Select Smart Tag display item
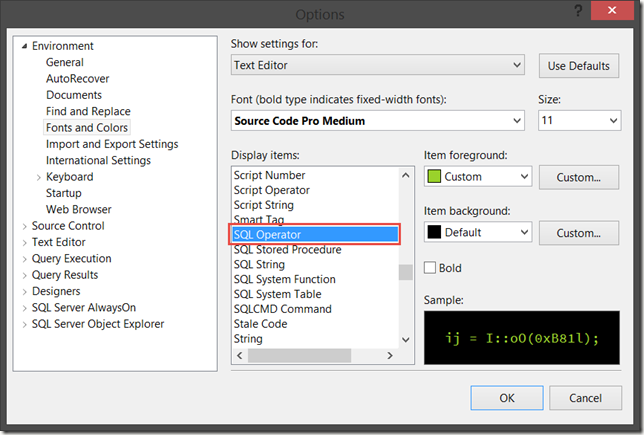This screenshot has height=435, width=644. click(259, 219)
